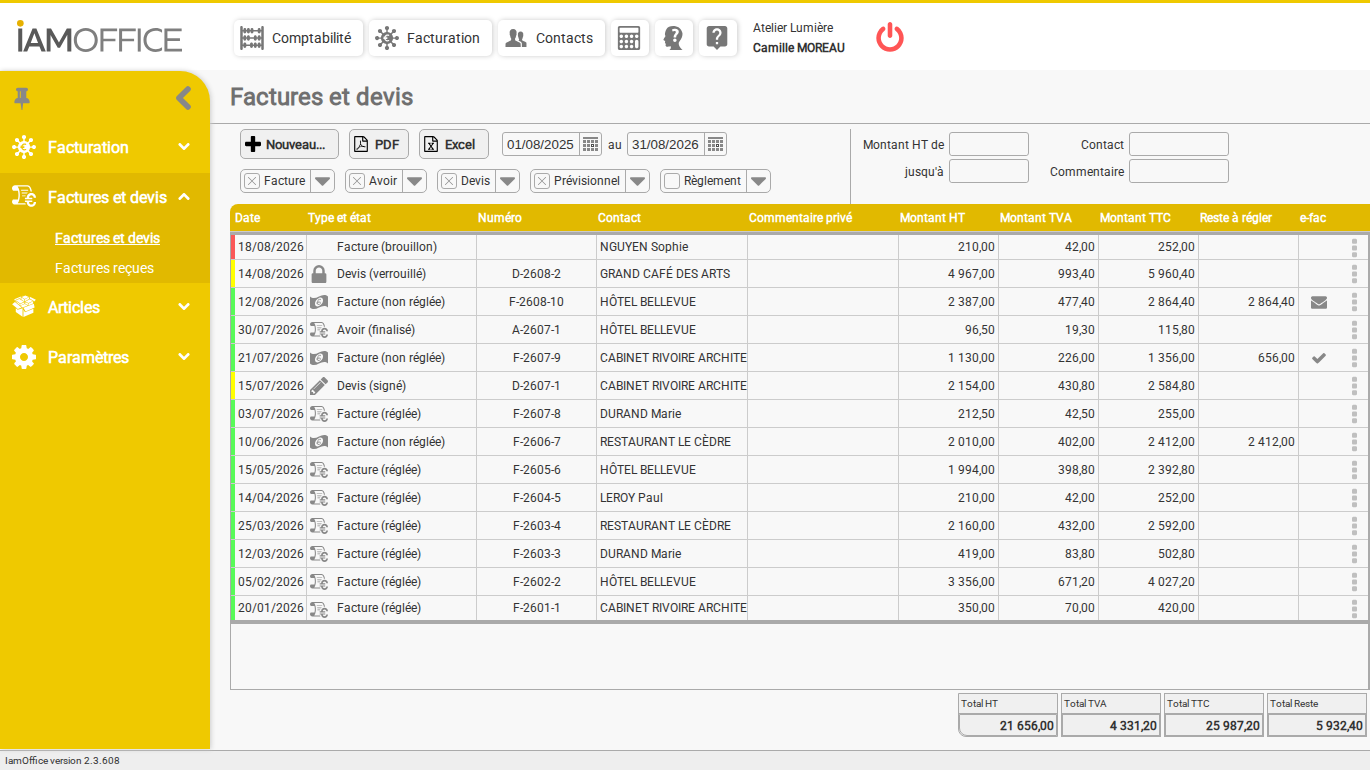The width and height of the screenshot is (1370, 770).
Task: Click the red power logout icon
Action: [890, 38]
